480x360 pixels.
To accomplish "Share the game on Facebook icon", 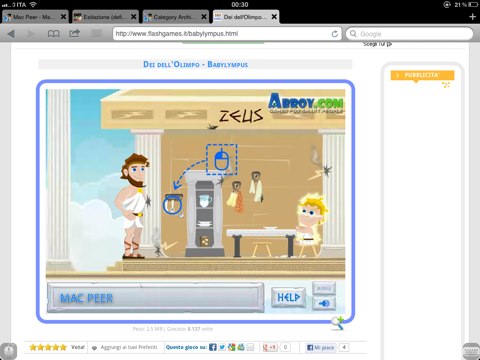I will (x=213, y=347).
